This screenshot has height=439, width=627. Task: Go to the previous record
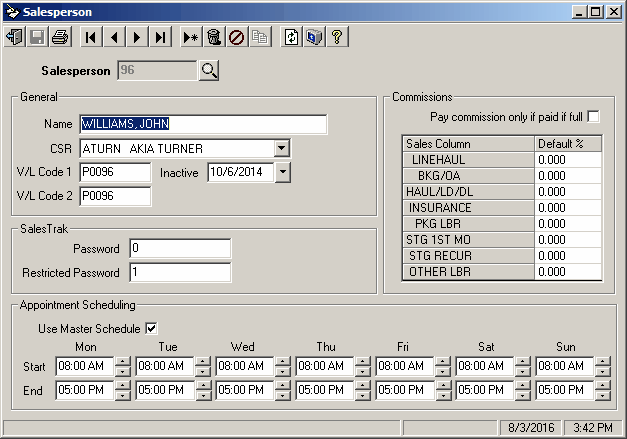tap(114, 38)
